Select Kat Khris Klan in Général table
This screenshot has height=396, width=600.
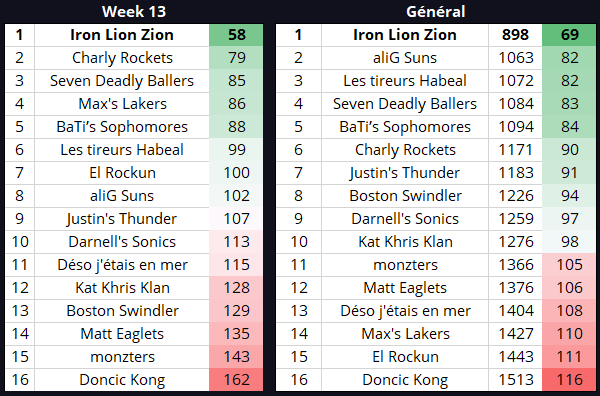coord(405,241)
